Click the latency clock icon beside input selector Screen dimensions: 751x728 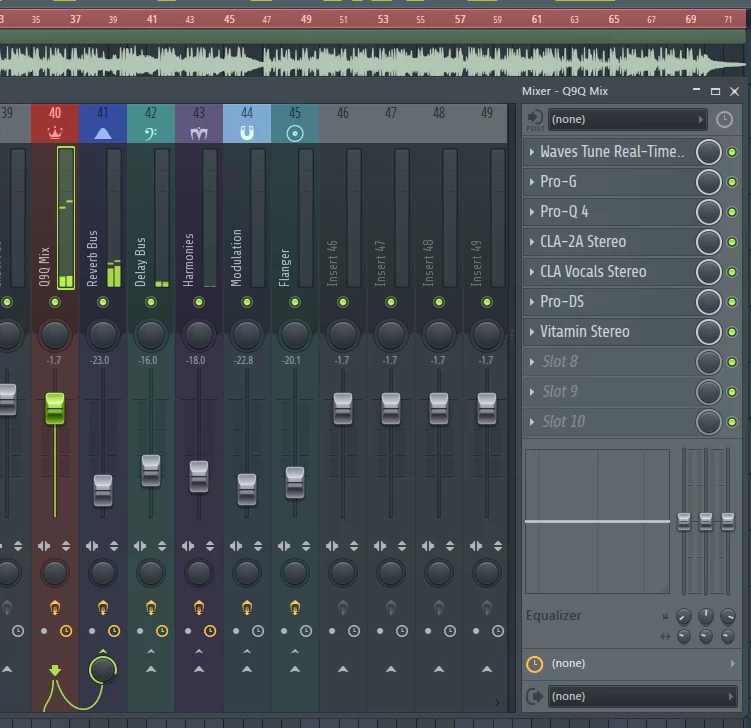pyautogui.click(x=725, y=119)
